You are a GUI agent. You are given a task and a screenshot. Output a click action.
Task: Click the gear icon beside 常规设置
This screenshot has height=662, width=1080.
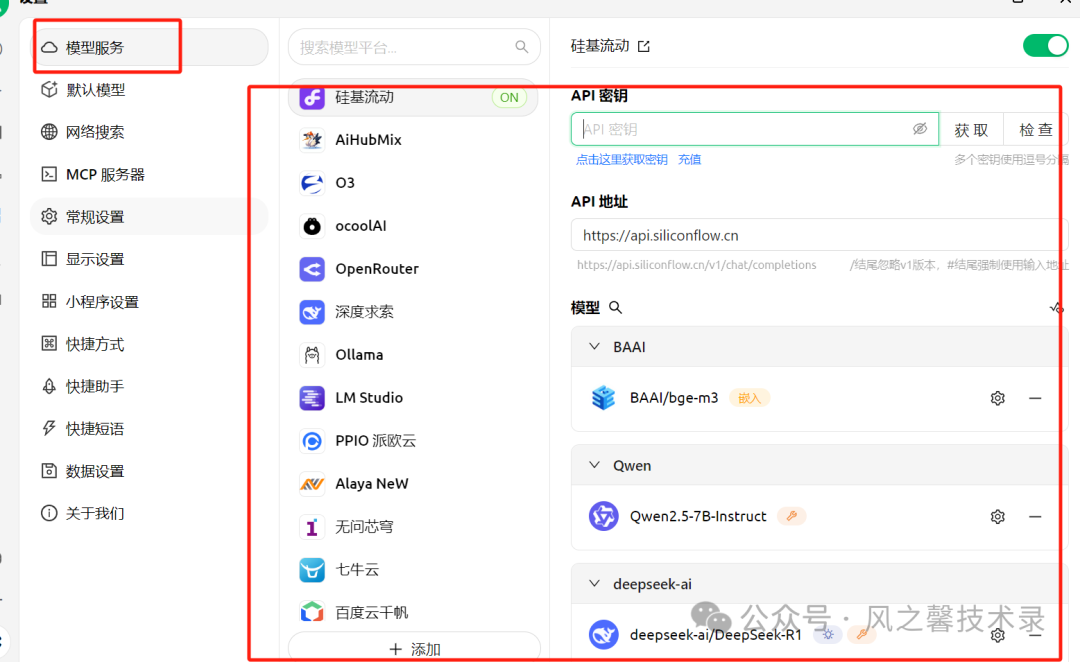coord(49,216)
